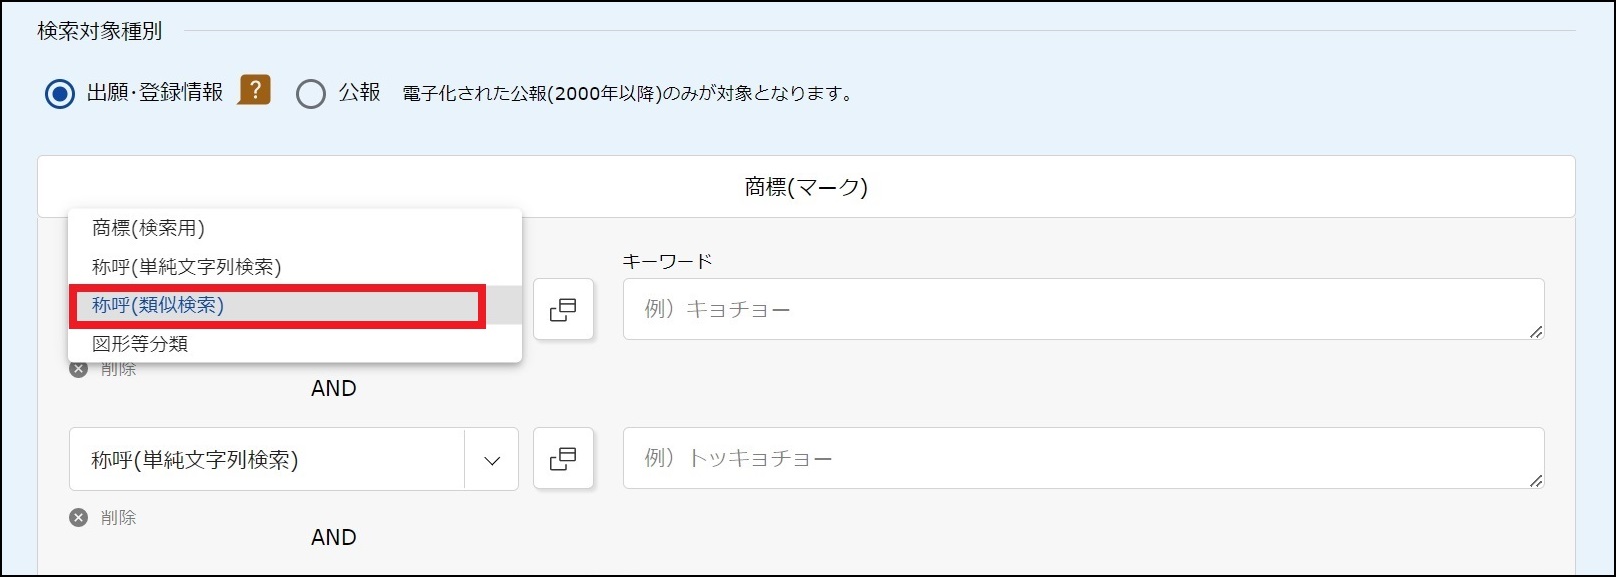The width and height of the screenshot is (1616, 577).
Task: Click the X delete icon below the open dropdown list
Action: pos(78,369)
